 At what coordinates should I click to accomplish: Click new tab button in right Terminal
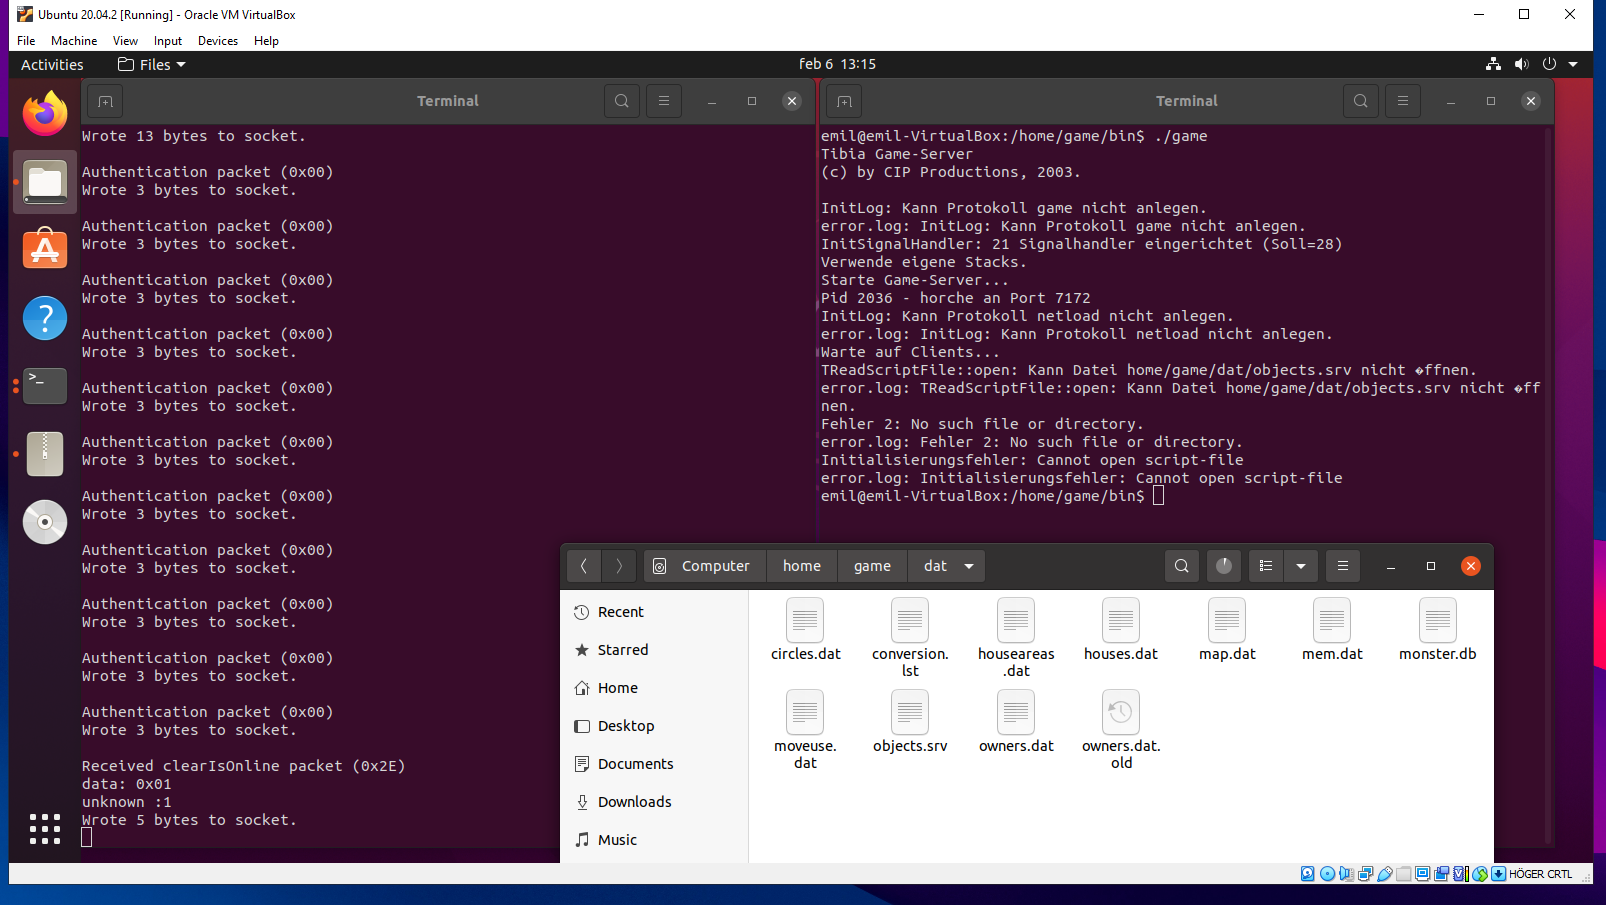point(844,101)
